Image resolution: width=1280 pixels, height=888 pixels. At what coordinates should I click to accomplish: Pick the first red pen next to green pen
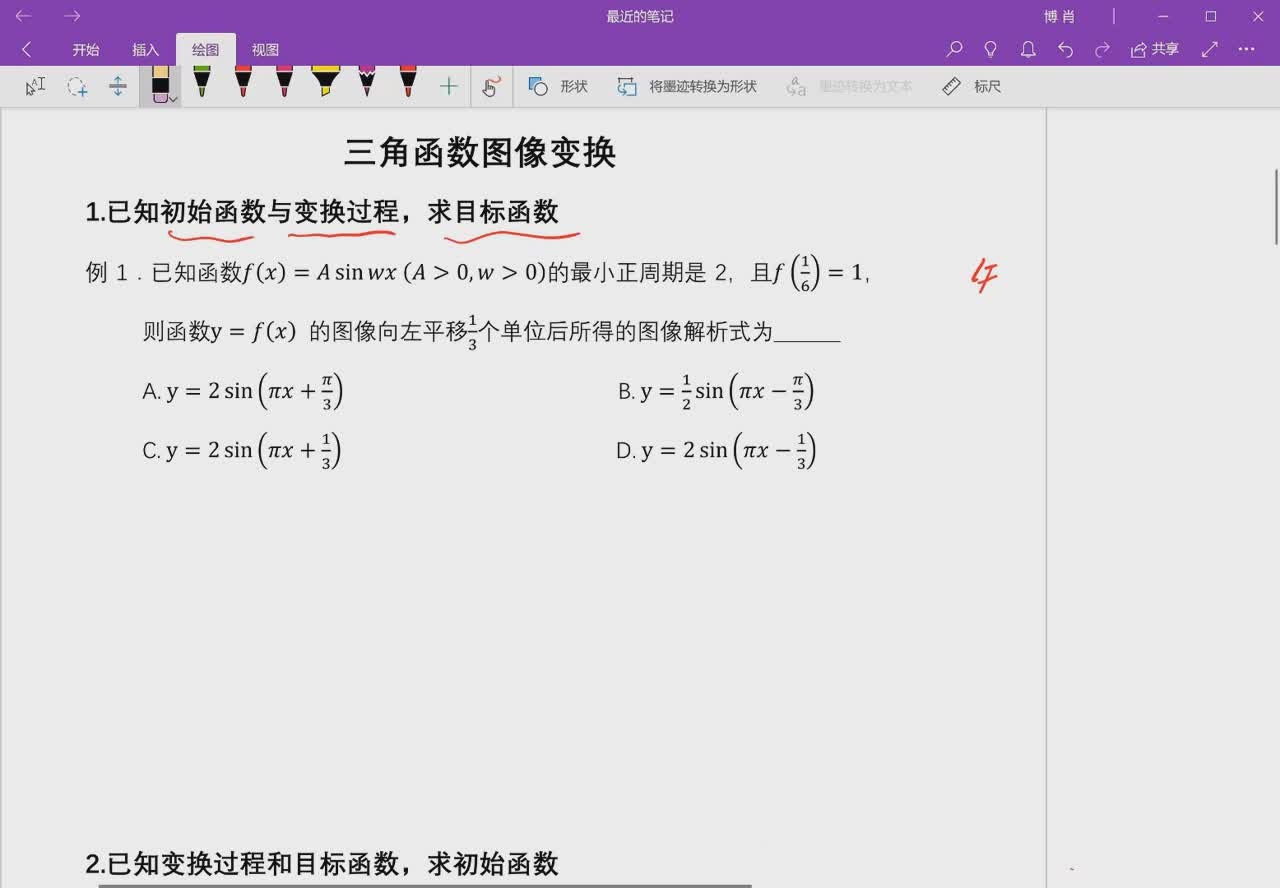click(x=243, y=82)
